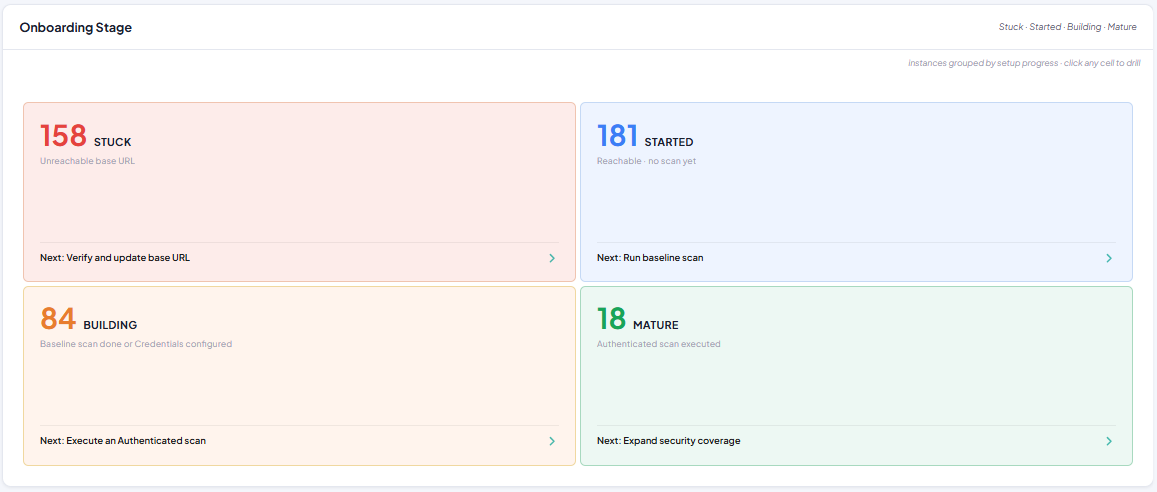The image size is (1157, 492).
Task: Click 'Reachable · no scan yet' description
Action: (x=646, y=161)
